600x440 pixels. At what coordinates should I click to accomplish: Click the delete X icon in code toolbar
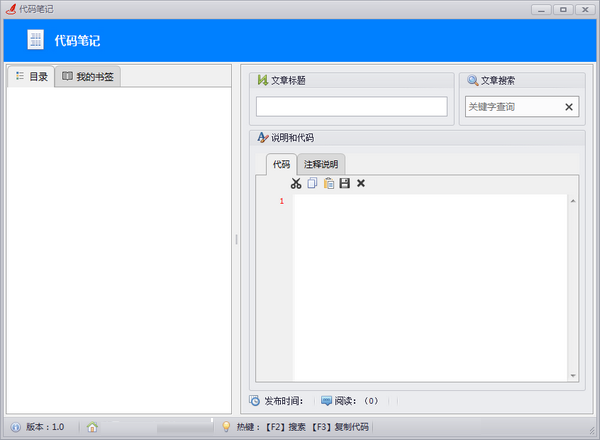(361, 183)
